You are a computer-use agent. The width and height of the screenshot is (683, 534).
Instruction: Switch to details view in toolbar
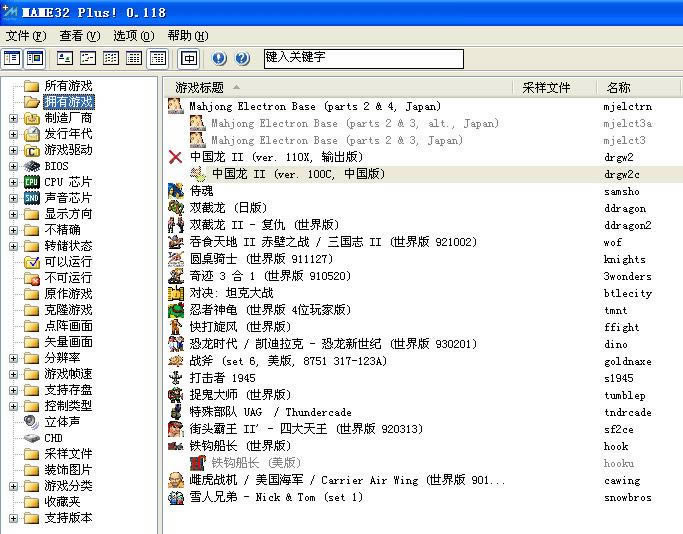[x=135, y=59]
